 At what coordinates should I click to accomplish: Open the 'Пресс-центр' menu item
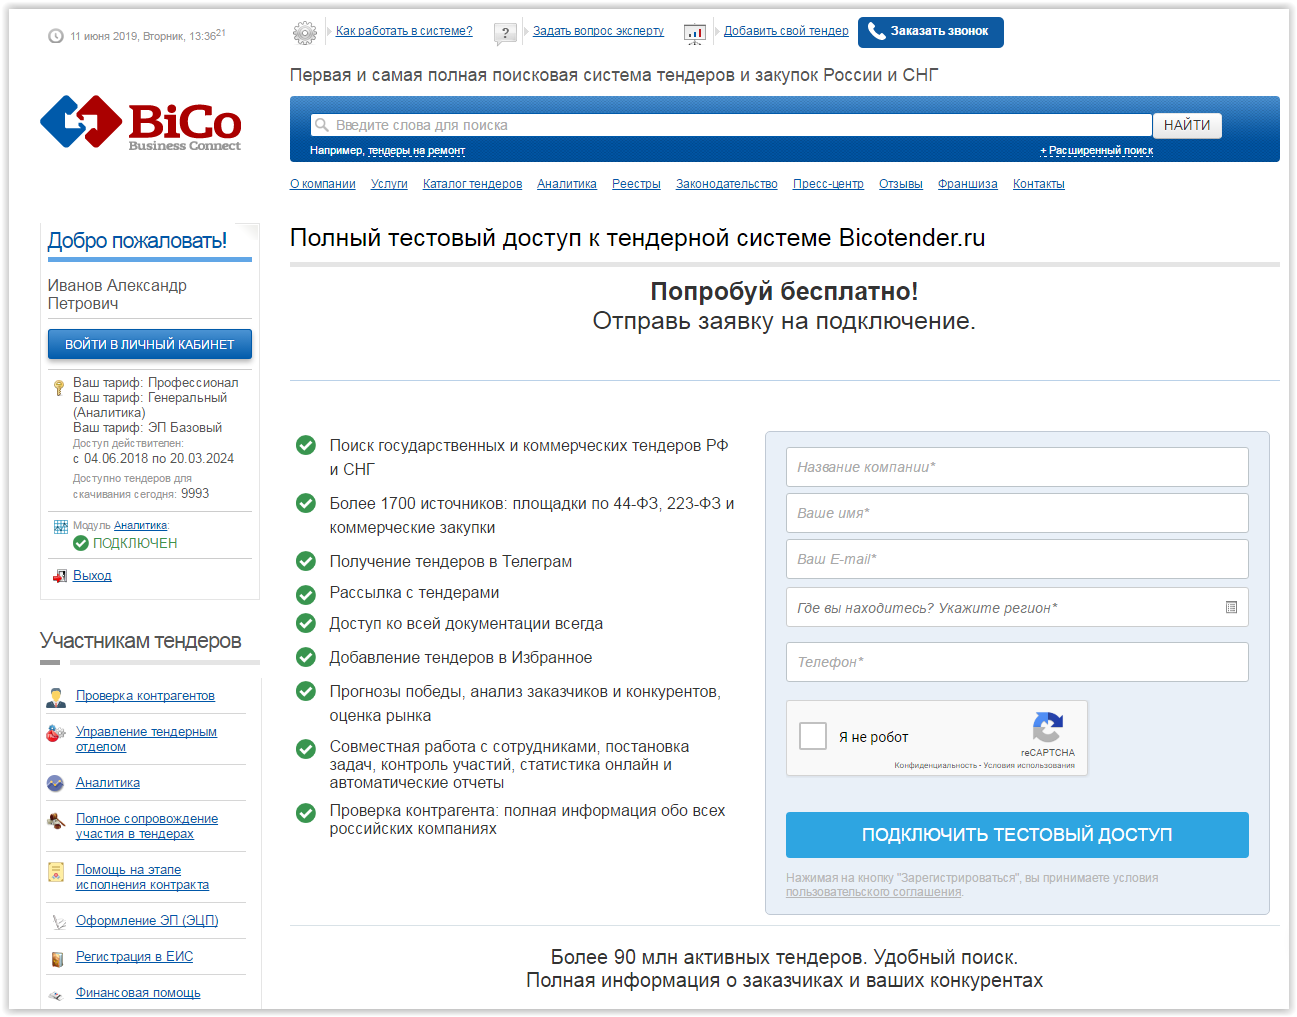(x=828, y=184)
